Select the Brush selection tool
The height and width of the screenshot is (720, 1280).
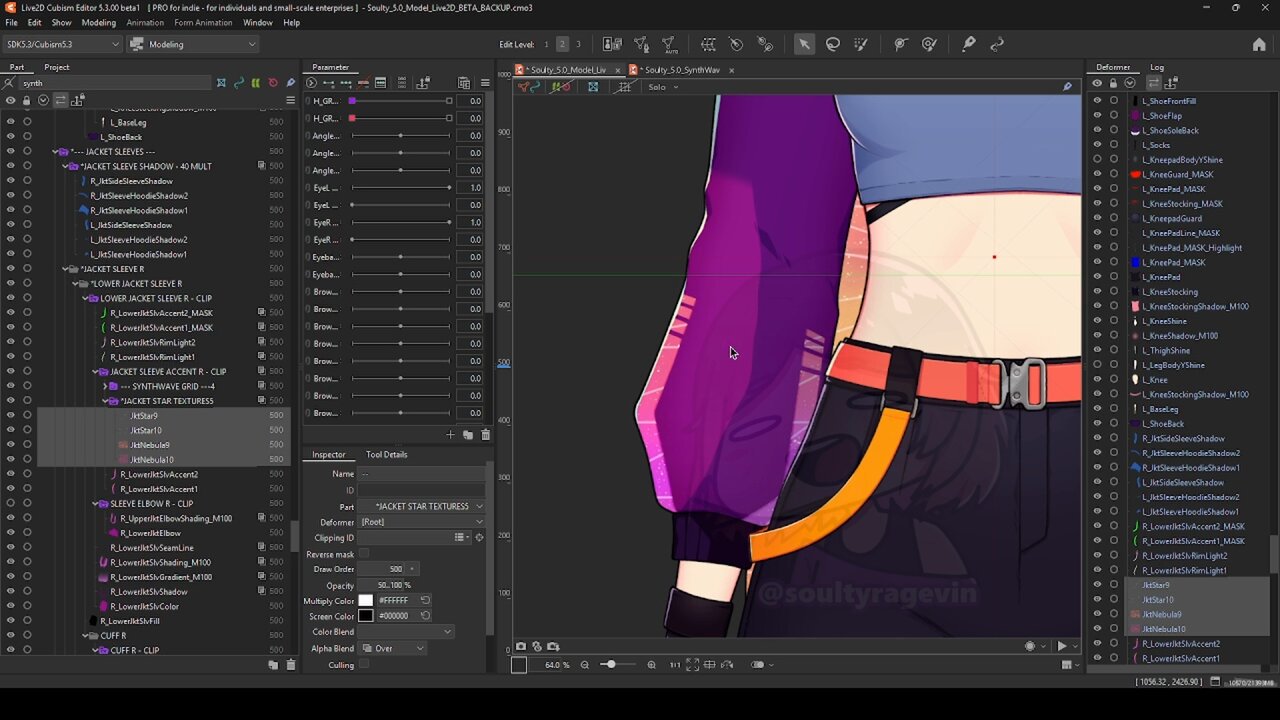pos(860,44)
